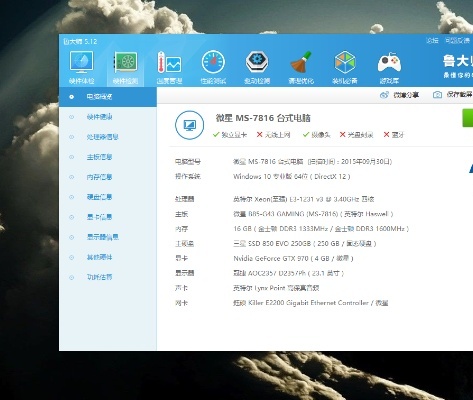The height and width of the screenshot is (400, 473).
Task: Click the 电脑型号 row label
Action: (x=188, y=162)
